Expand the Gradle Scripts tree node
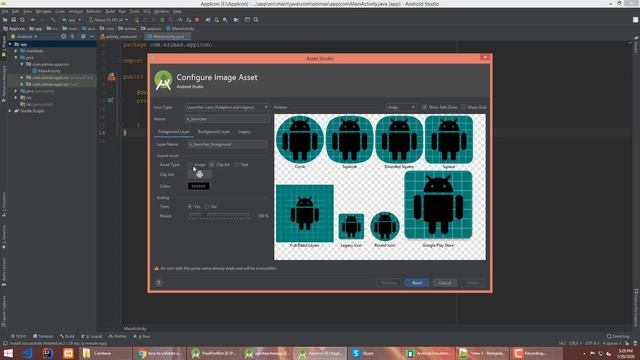The height and width of the screenshot is (360, 640). [x=10, y=111]
